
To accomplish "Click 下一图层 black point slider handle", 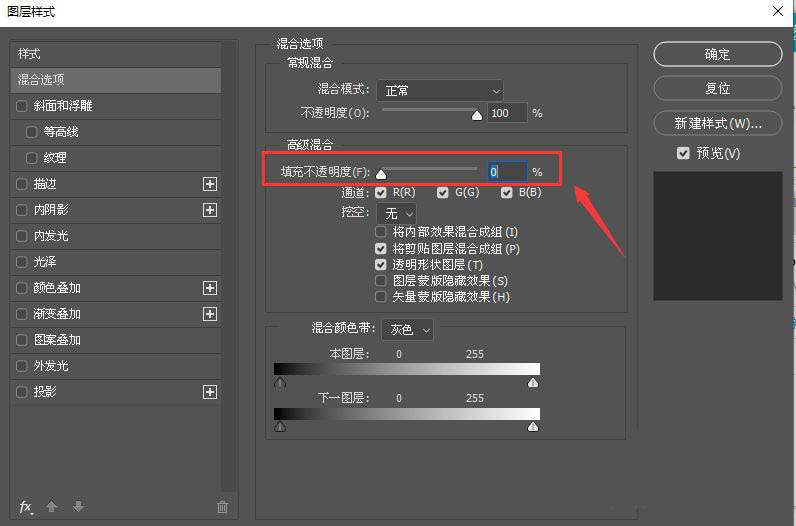I will (x=280, y=426).
